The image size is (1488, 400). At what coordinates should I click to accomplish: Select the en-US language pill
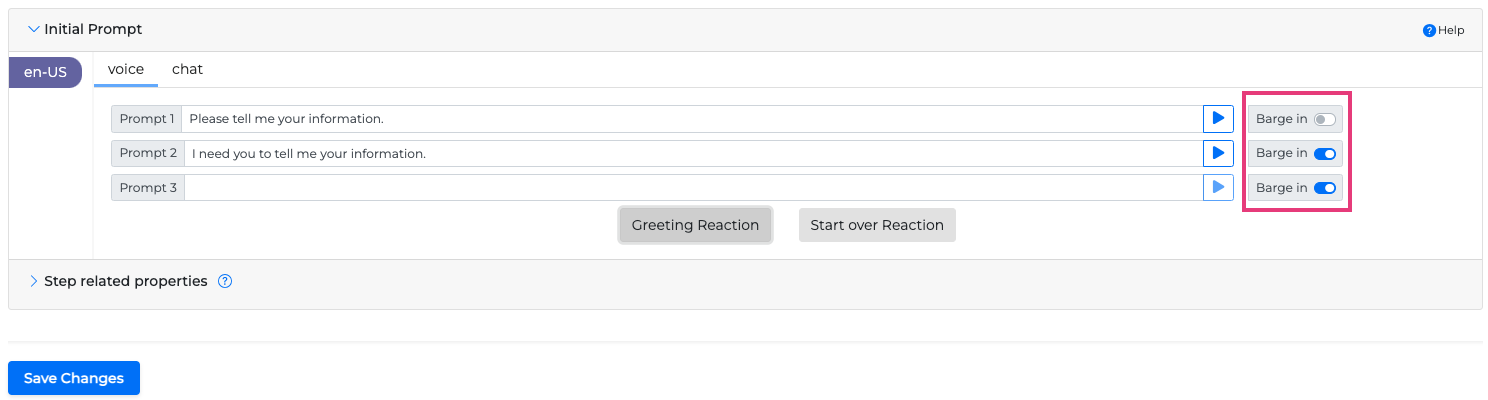[45, 72]
